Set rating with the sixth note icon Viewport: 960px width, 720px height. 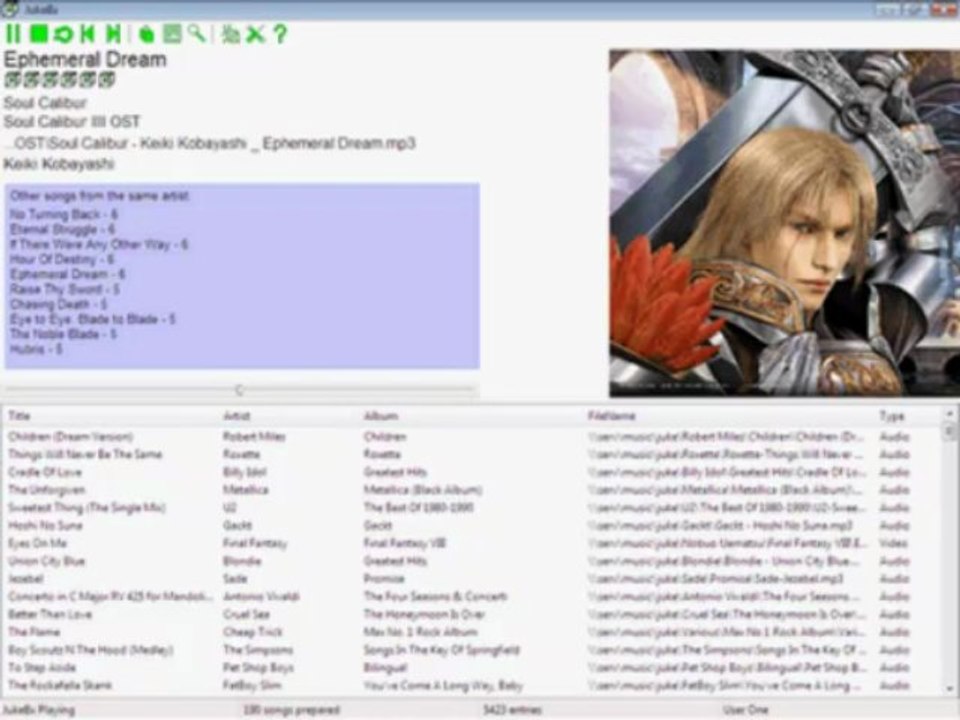pyautogui.click(x=107, y=80)
